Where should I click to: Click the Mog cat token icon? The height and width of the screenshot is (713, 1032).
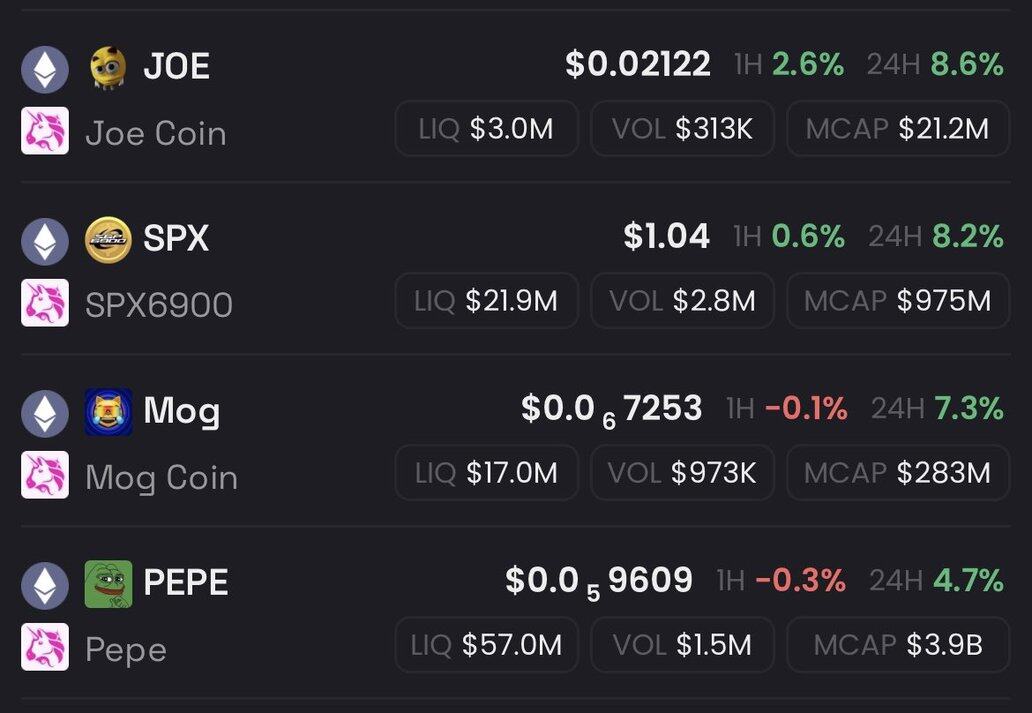108,412
